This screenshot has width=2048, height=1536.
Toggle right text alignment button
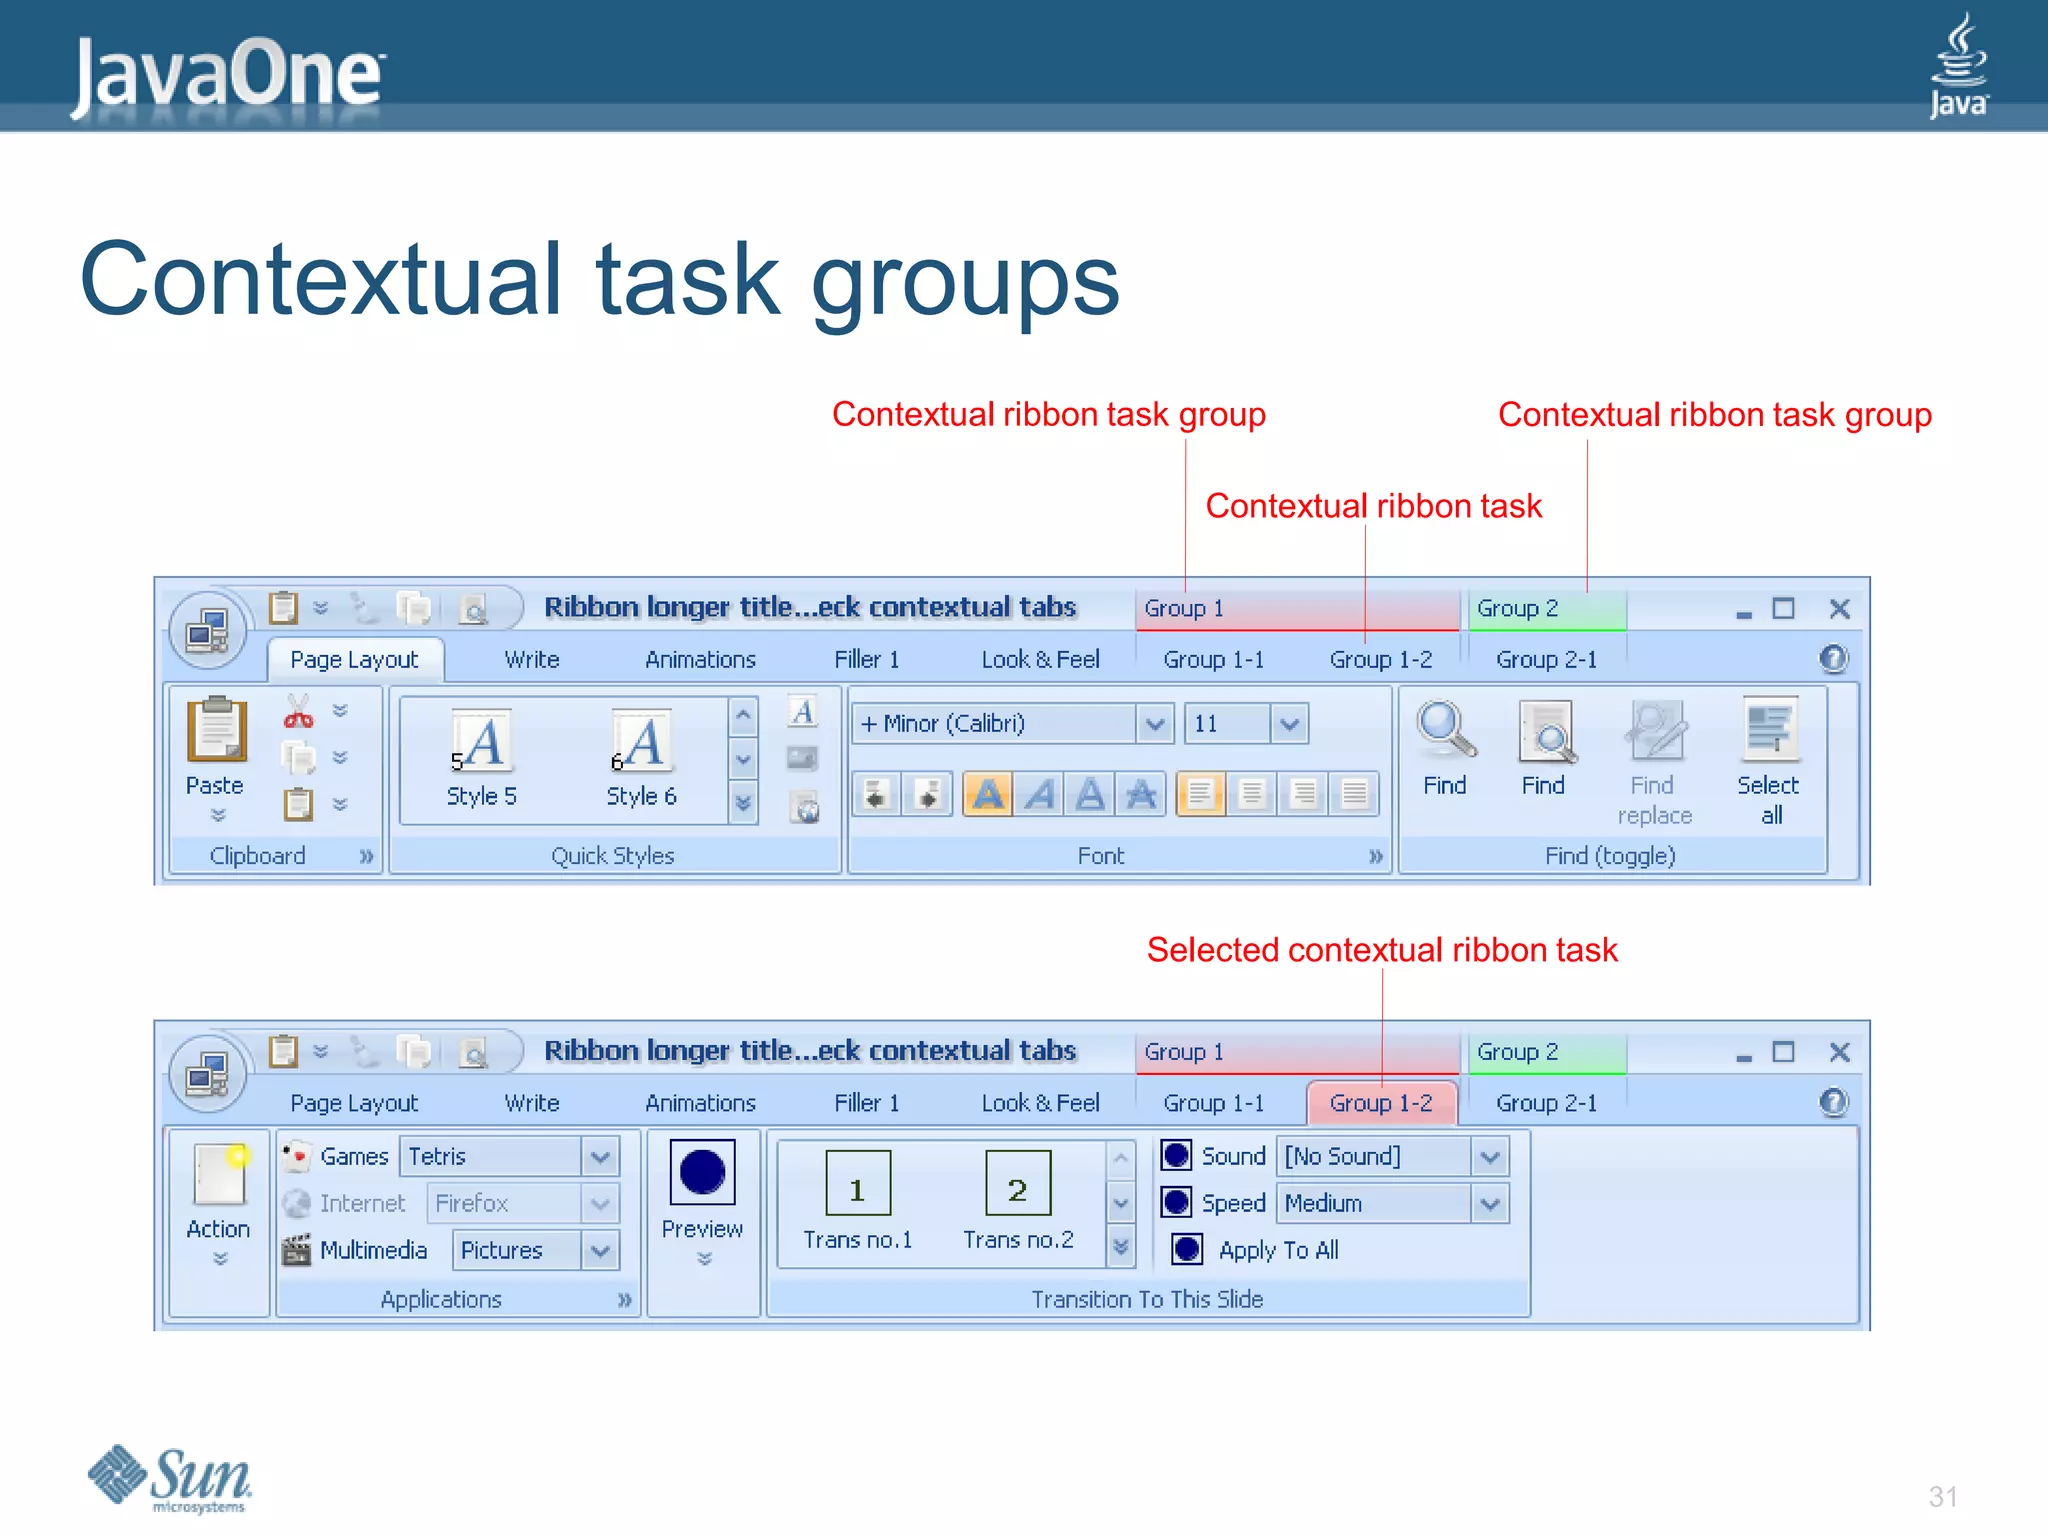click(1303, 795)
